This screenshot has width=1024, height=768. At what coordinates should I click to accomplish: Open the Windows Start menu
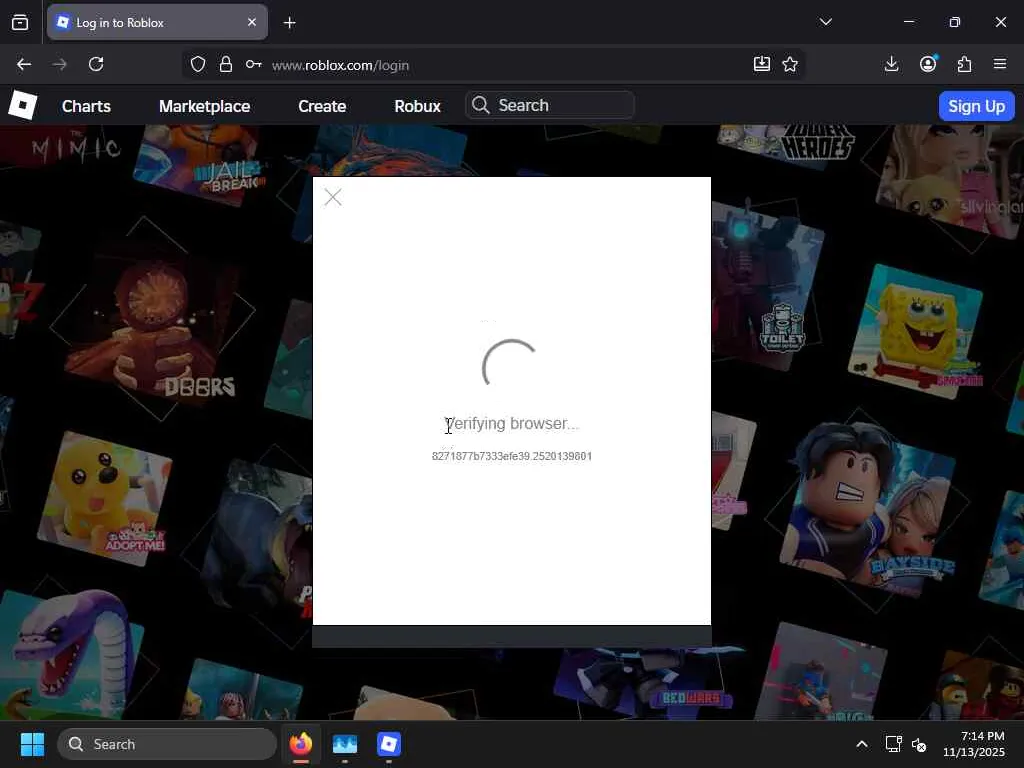click(32, 744)
